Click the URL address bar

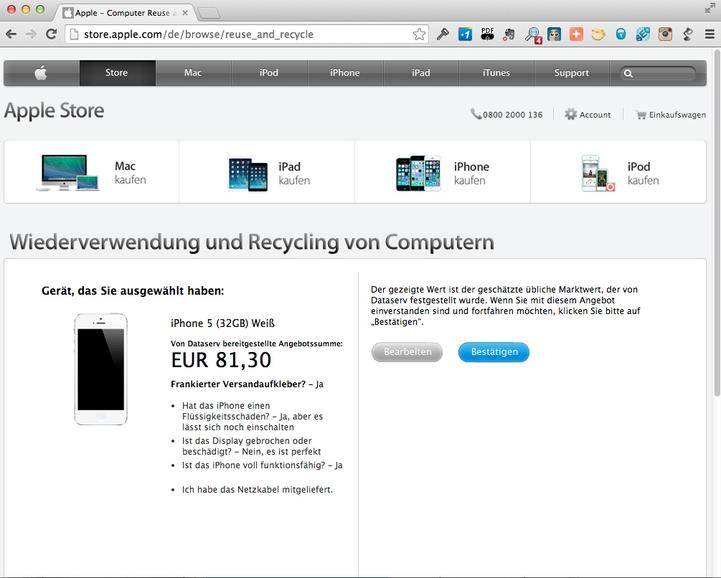tap(246, 34)
